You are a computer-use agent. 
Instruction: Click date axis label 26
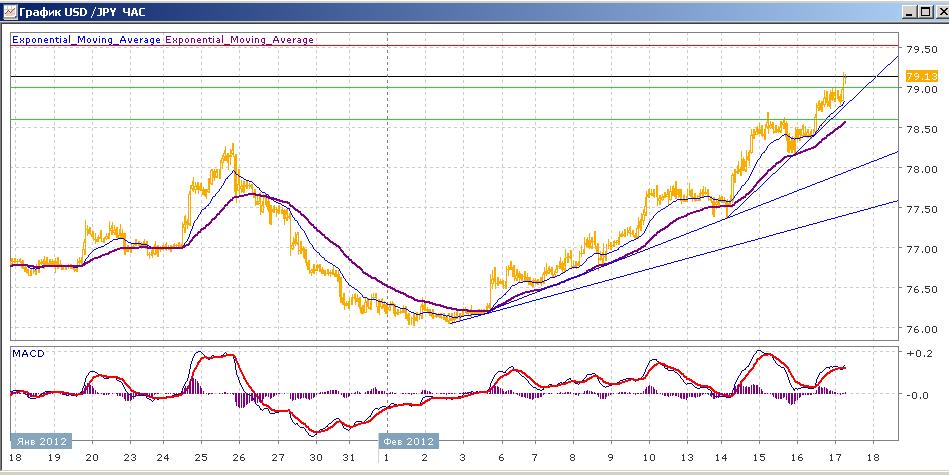click(x=238, y=457)
